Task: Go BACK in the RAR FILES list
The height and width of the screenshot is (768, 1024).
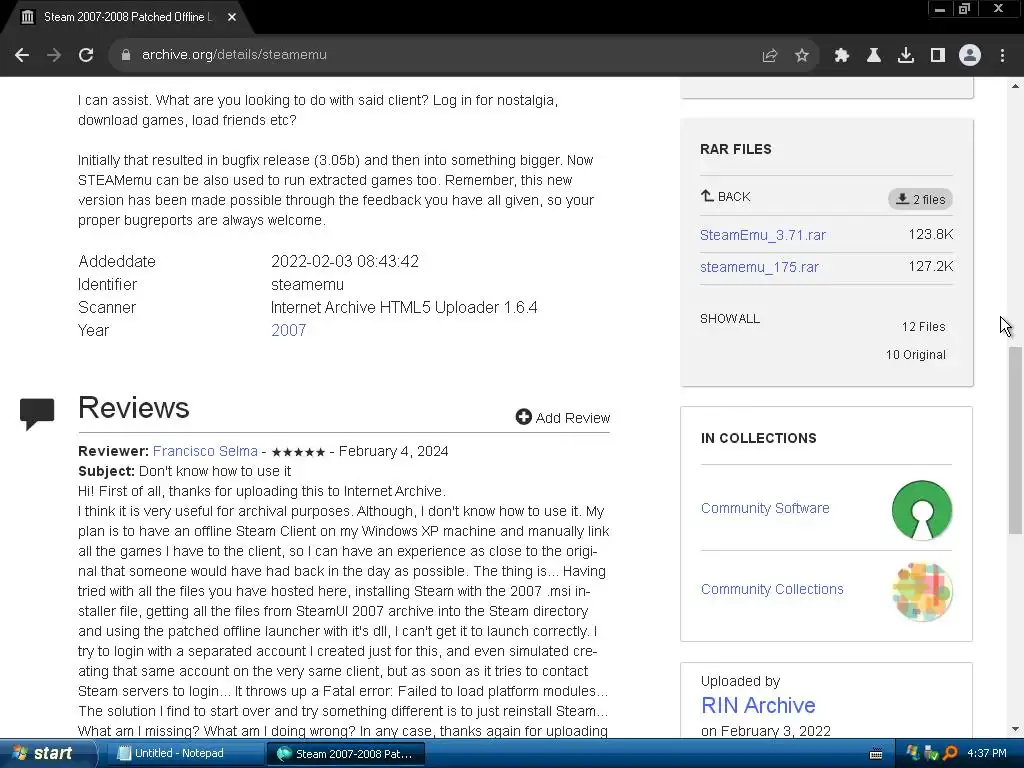Action: click(x=726, y=197)
